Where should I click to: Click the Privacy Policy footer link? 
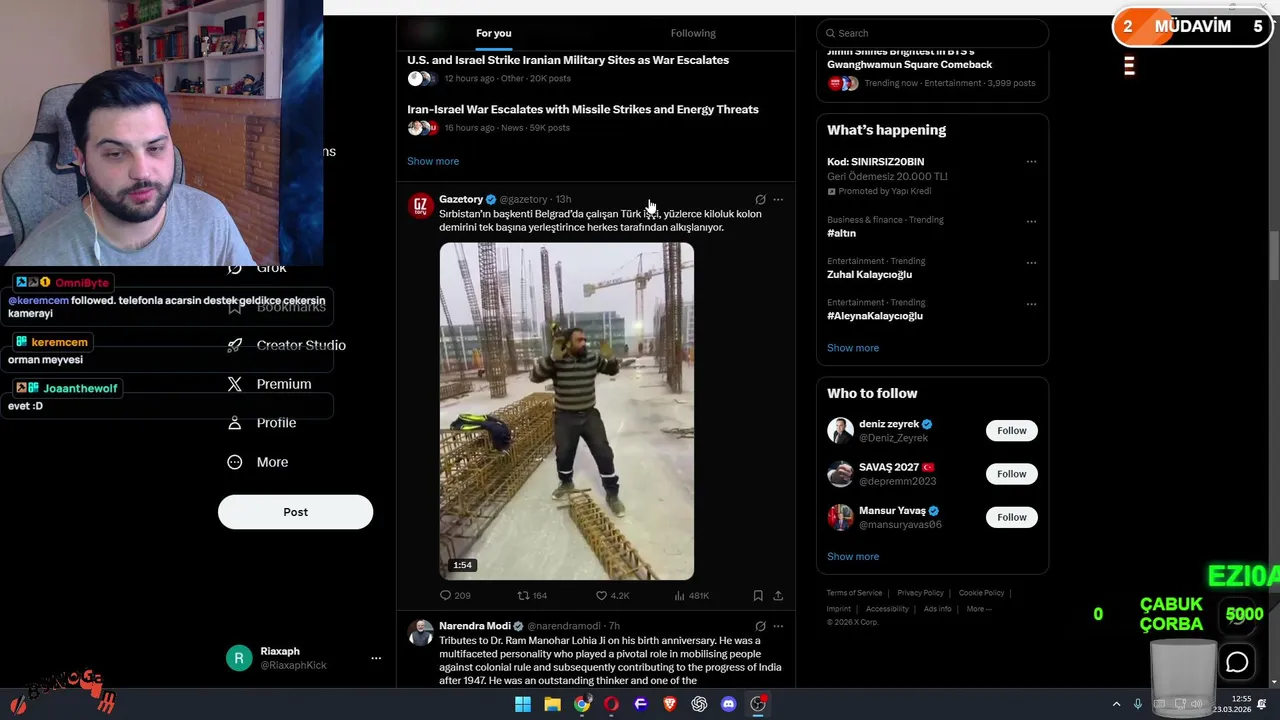point(920,593)
